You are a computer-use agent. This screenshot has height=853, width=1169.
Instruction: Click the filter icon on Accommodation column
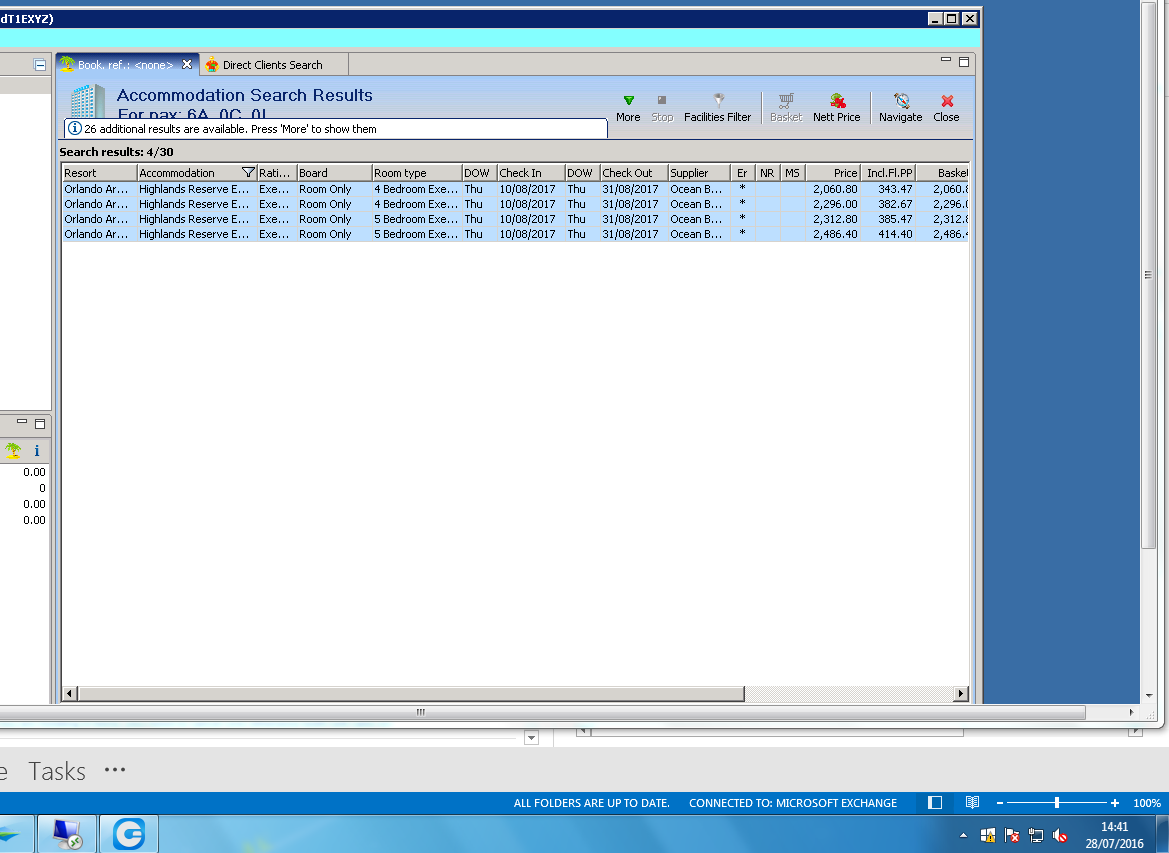coord(248,172)
